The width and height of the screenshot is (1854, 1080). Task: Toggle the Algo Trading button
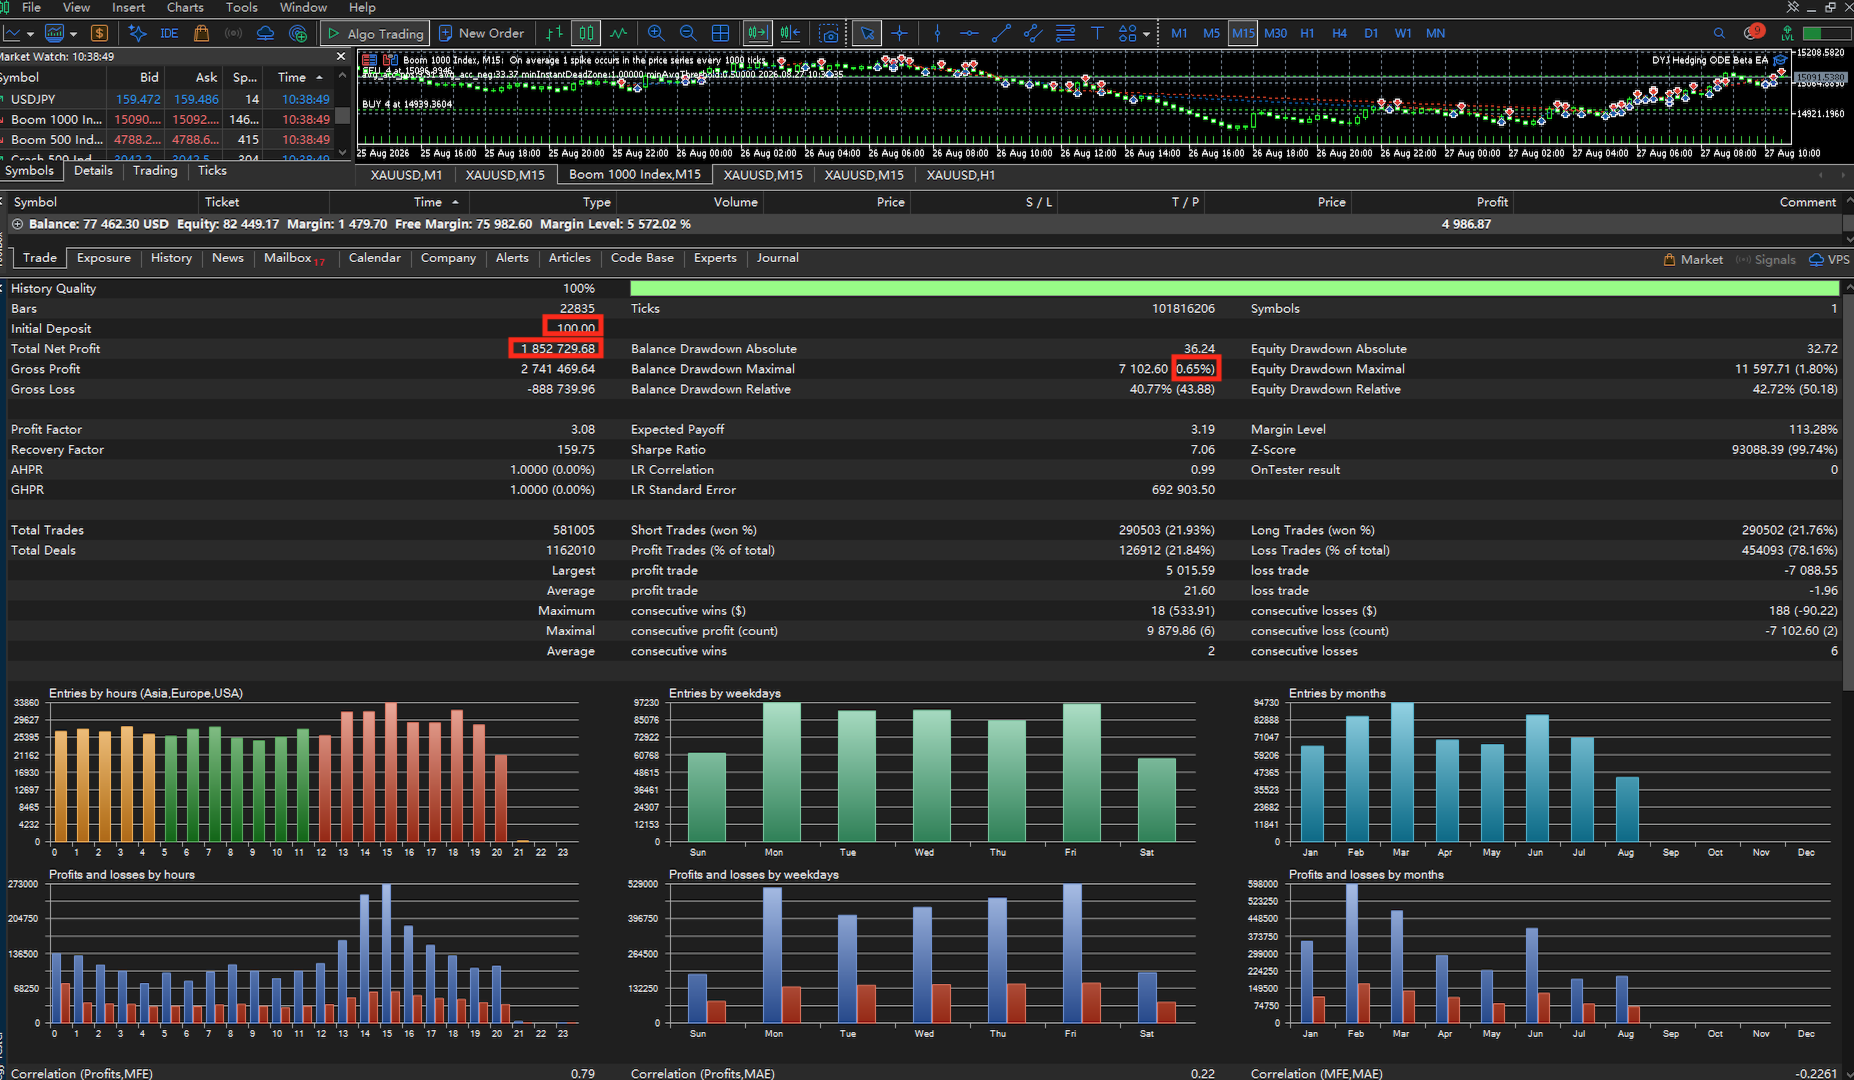click(375, 33)
